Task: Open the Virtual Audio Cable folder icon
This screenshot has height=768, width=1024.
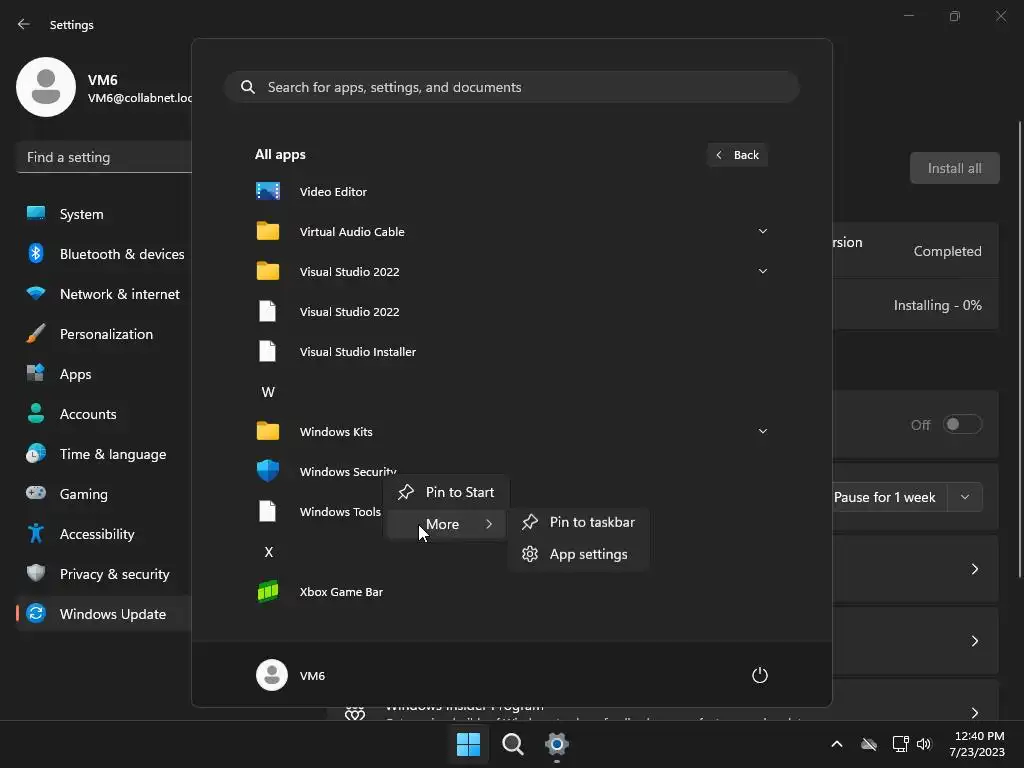Action: tap(268, 231)
